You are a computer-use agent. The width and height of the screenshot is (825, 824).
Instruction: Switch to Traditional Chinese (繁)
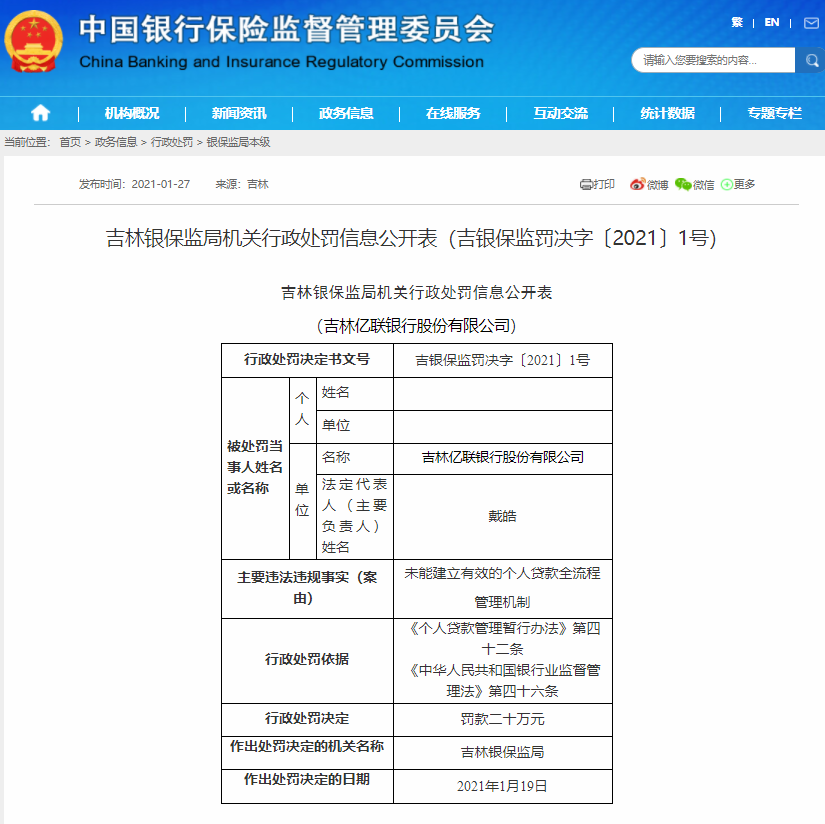737,22
